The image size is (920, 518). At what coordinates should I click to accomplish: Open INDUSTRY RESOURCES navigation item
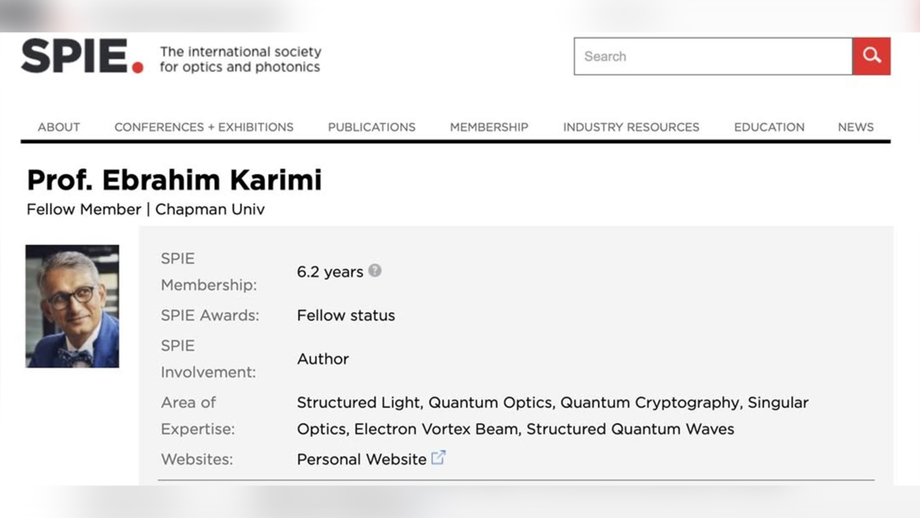[x=631, y=127]
